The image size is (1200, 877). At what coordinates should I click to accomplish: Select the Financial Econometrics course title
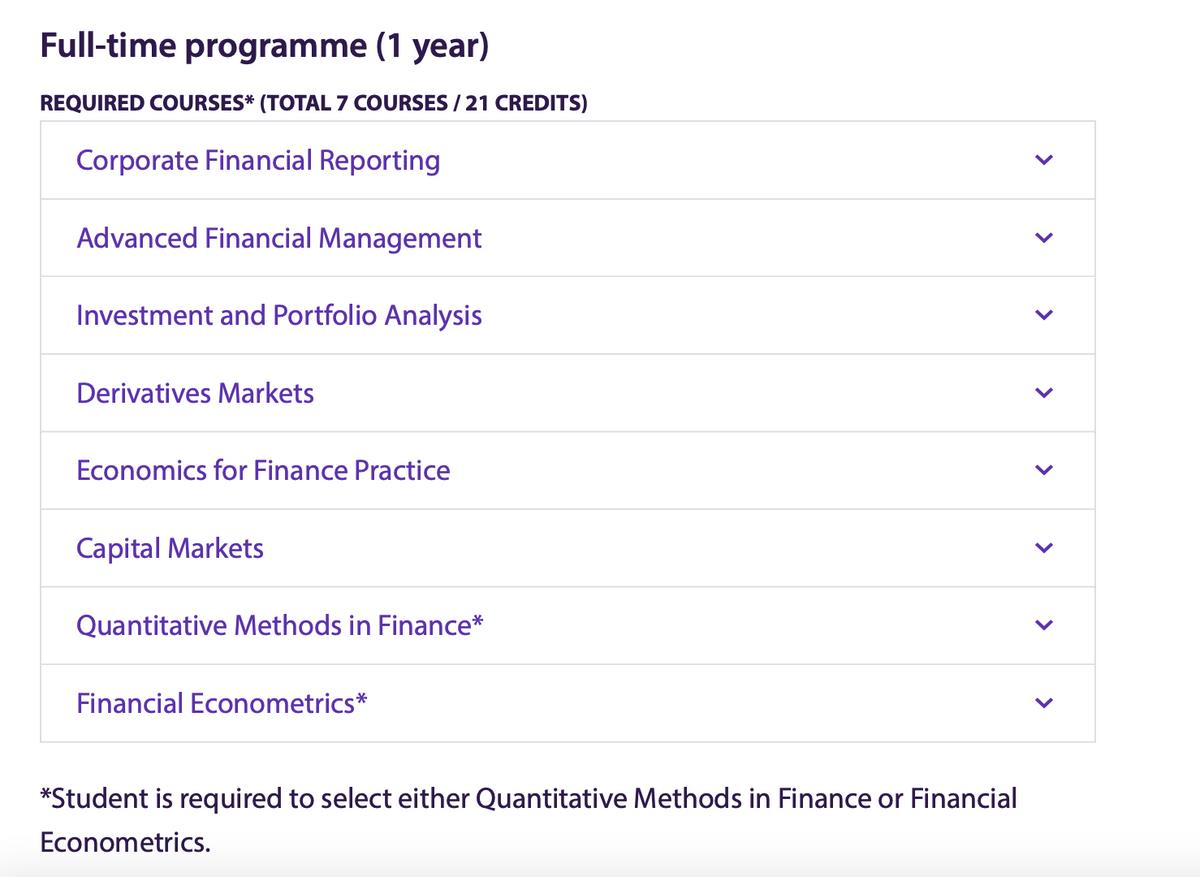pyautogui.click(x=221, y=703)
